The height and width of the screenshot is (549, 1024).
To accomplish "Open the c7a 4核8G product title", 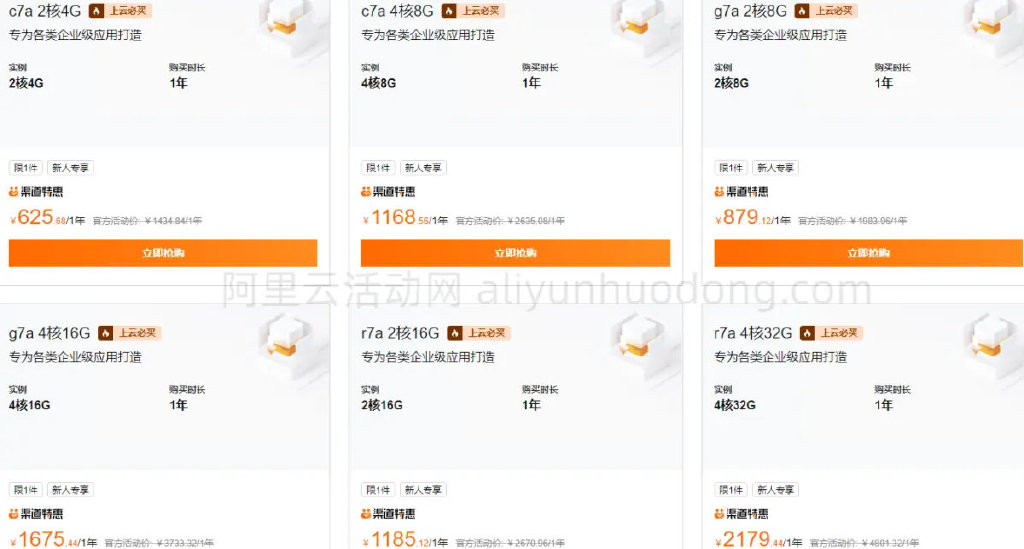I will point(398,11).
